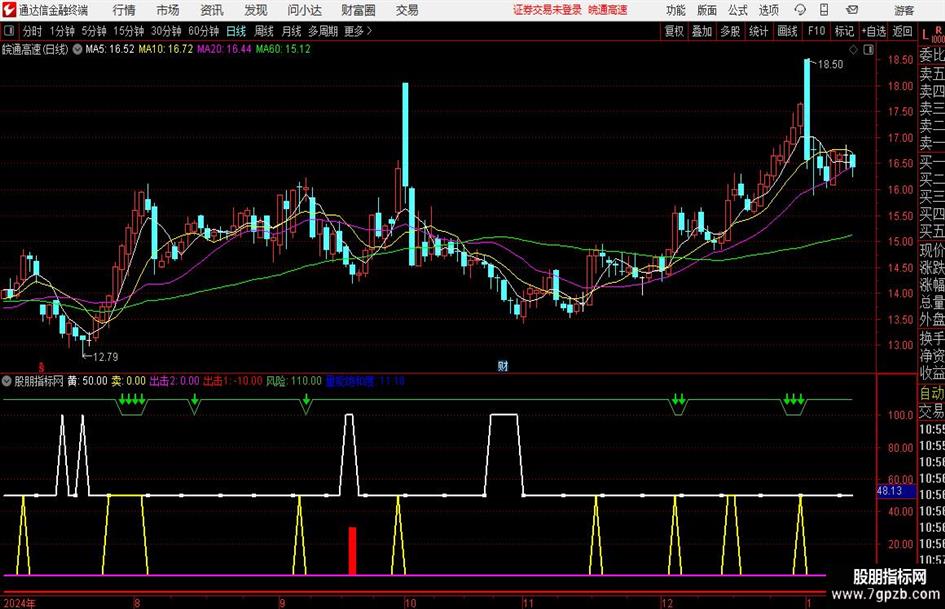945x609 pixels.
Task: Open the 资讯 menu
Action: (x=212, y=10)
